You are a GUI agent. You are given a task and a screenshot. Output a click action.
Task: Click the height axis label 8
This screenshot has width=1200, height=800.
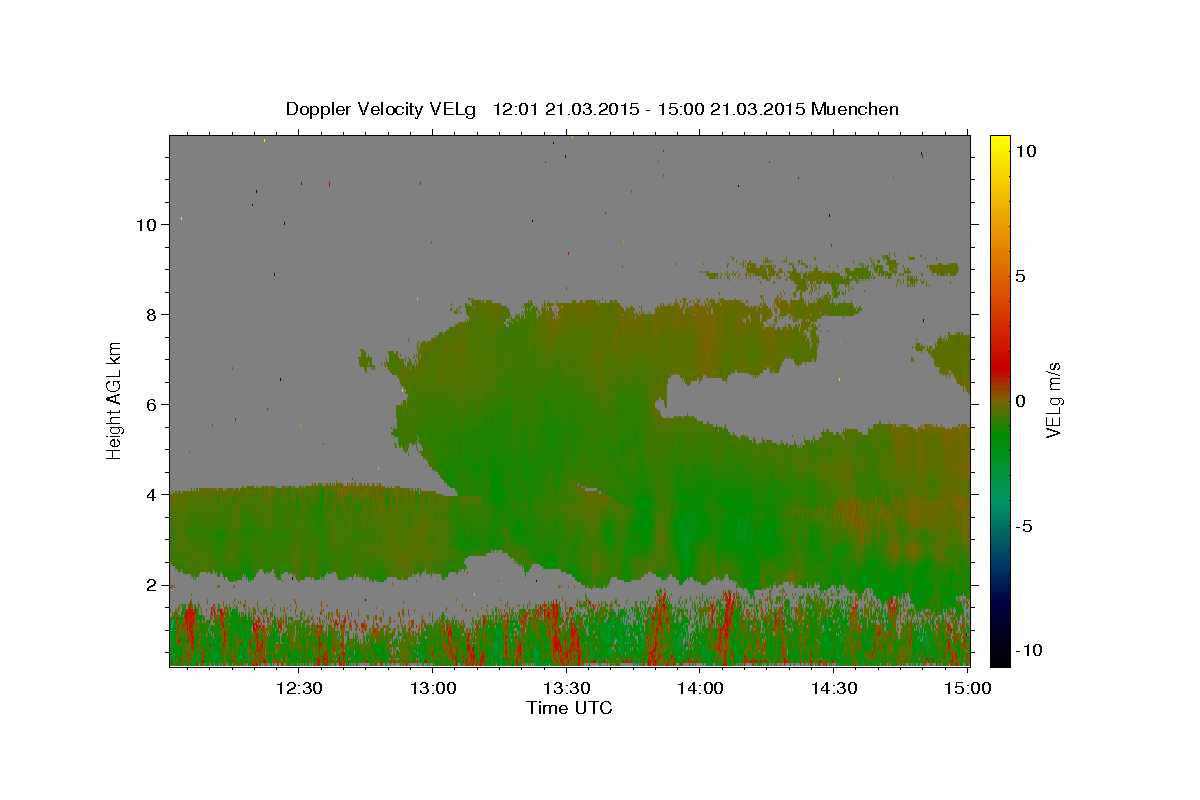click(x=152, y=314)
